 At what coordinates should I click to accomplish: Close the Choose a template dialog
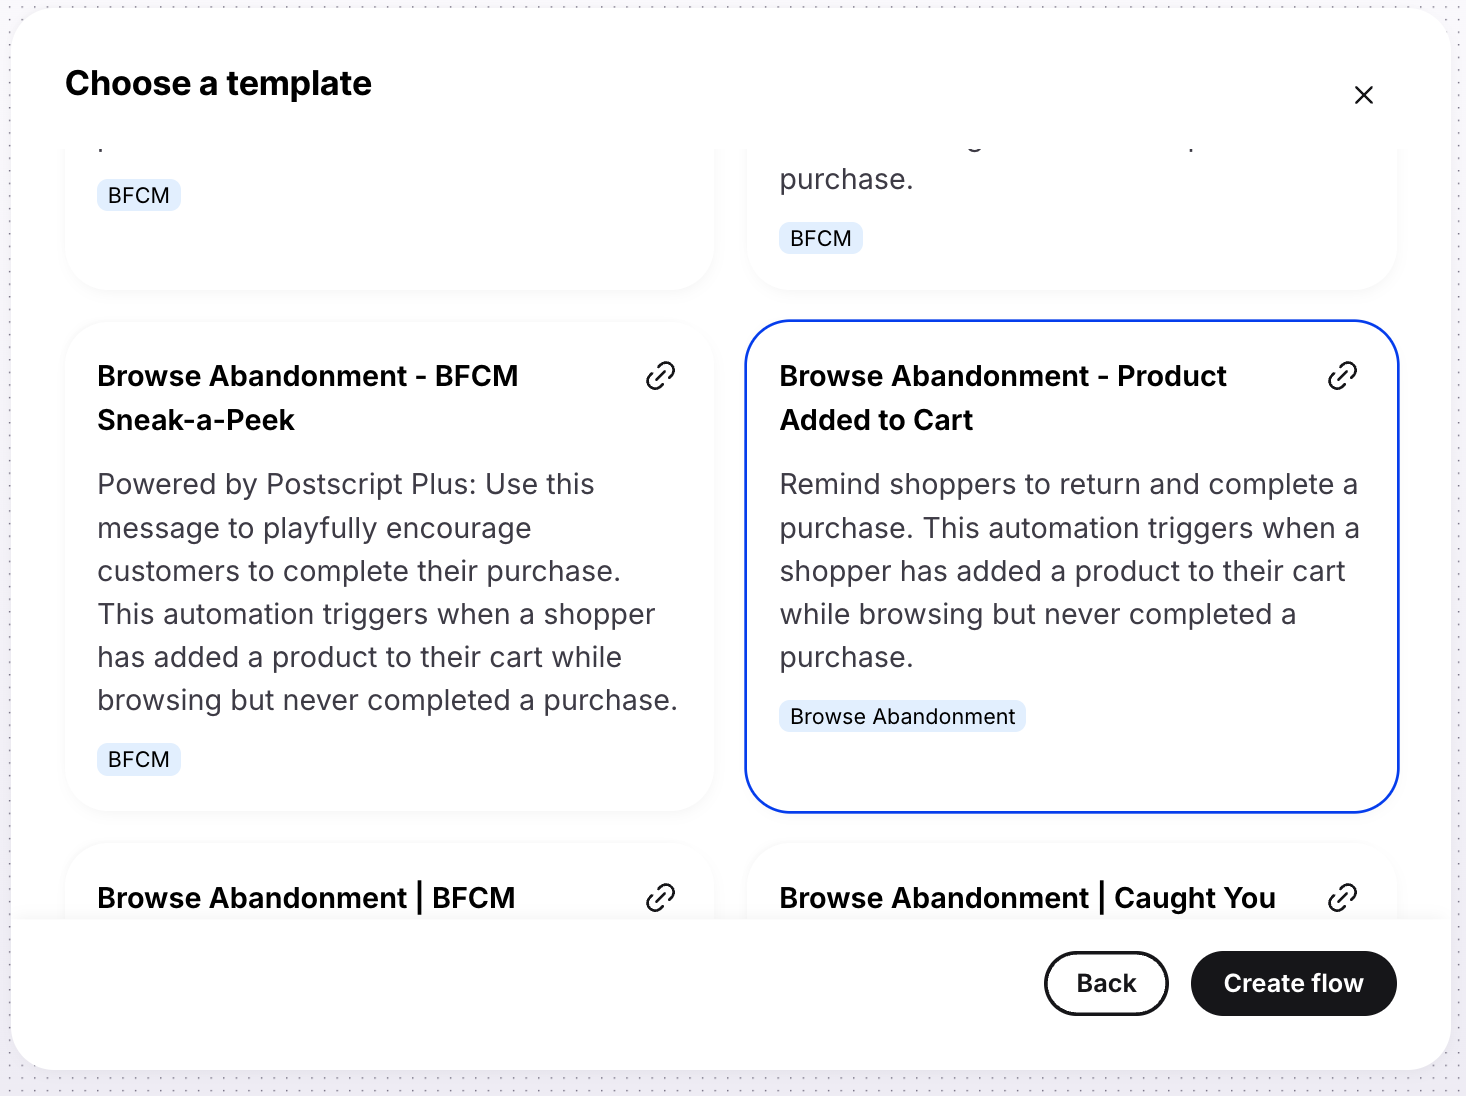(x=1363, y=95)
